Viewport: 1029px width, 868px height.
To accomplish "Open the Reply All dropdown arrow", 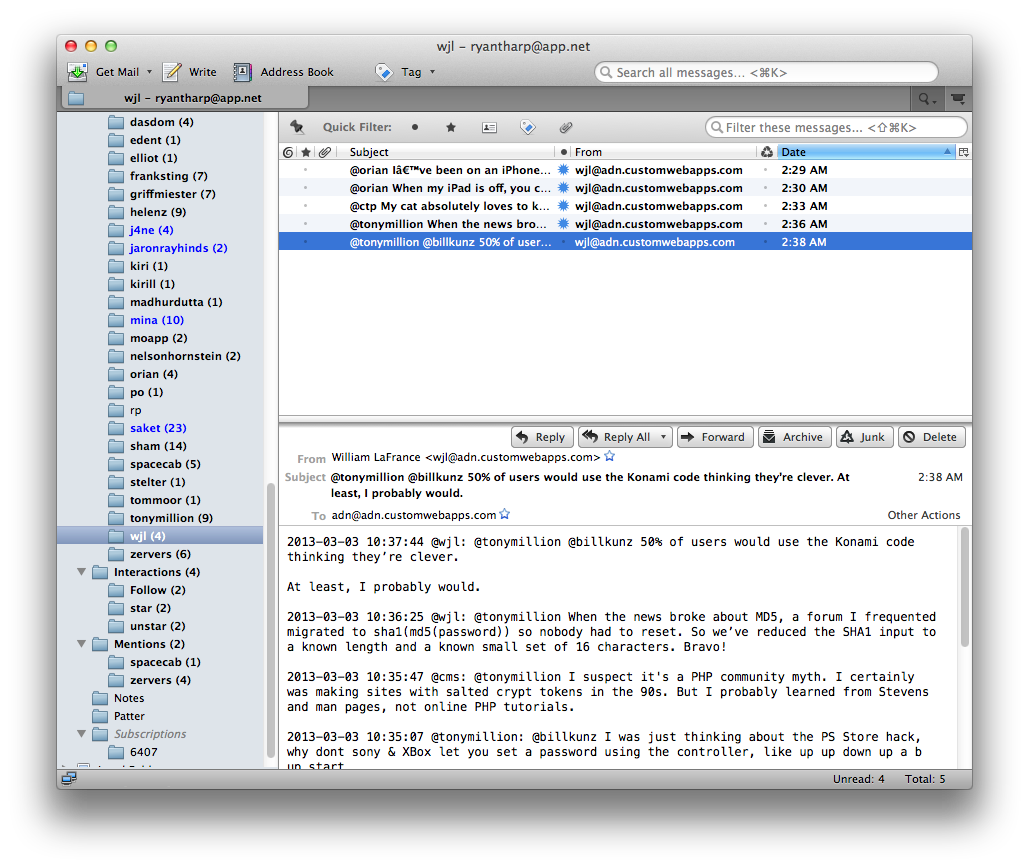I will pyautogui.click(x=663, y=437).
